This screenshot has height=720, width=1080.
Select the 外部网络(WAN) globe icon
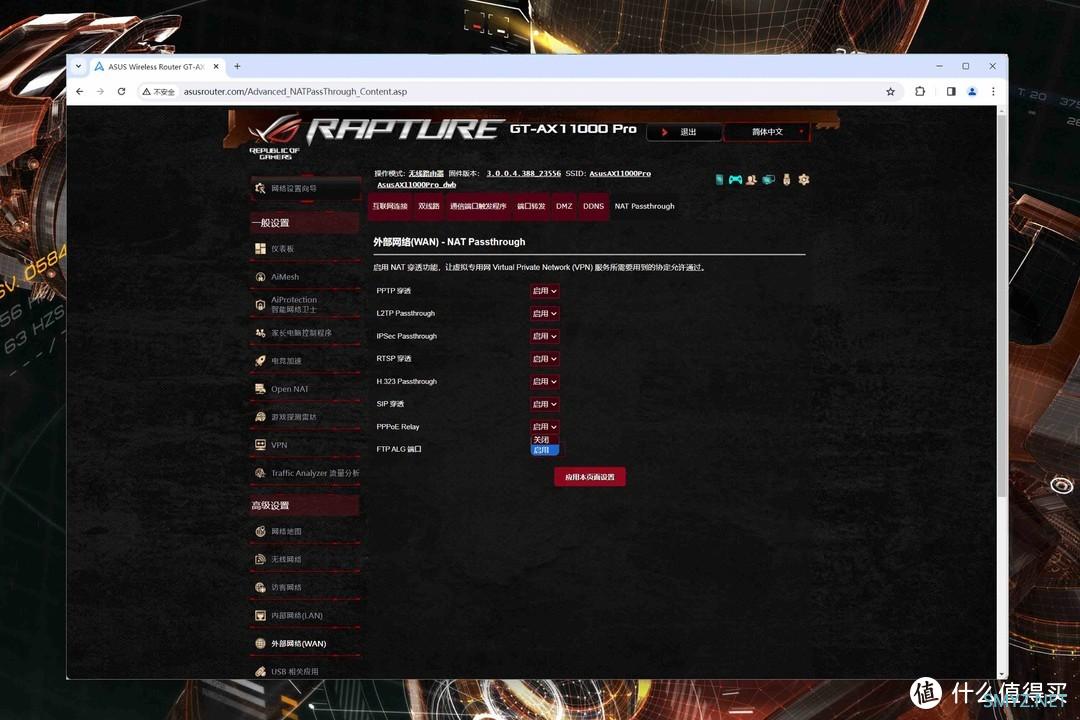(x=260, y=644)
